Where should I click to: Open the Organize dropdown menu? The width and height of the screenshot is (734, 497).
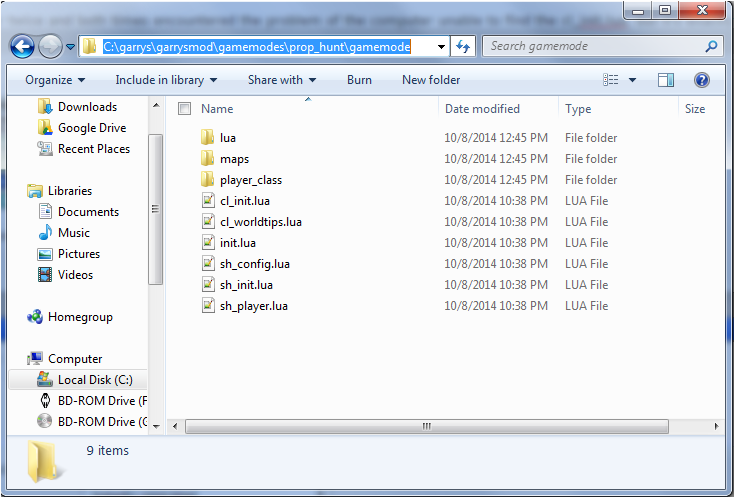point(55,80)
